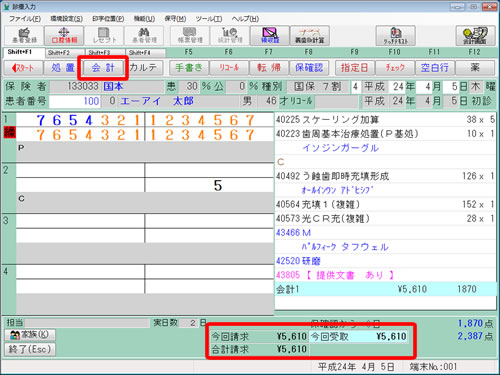
Task: Click the スタート button
Action: 23,68
